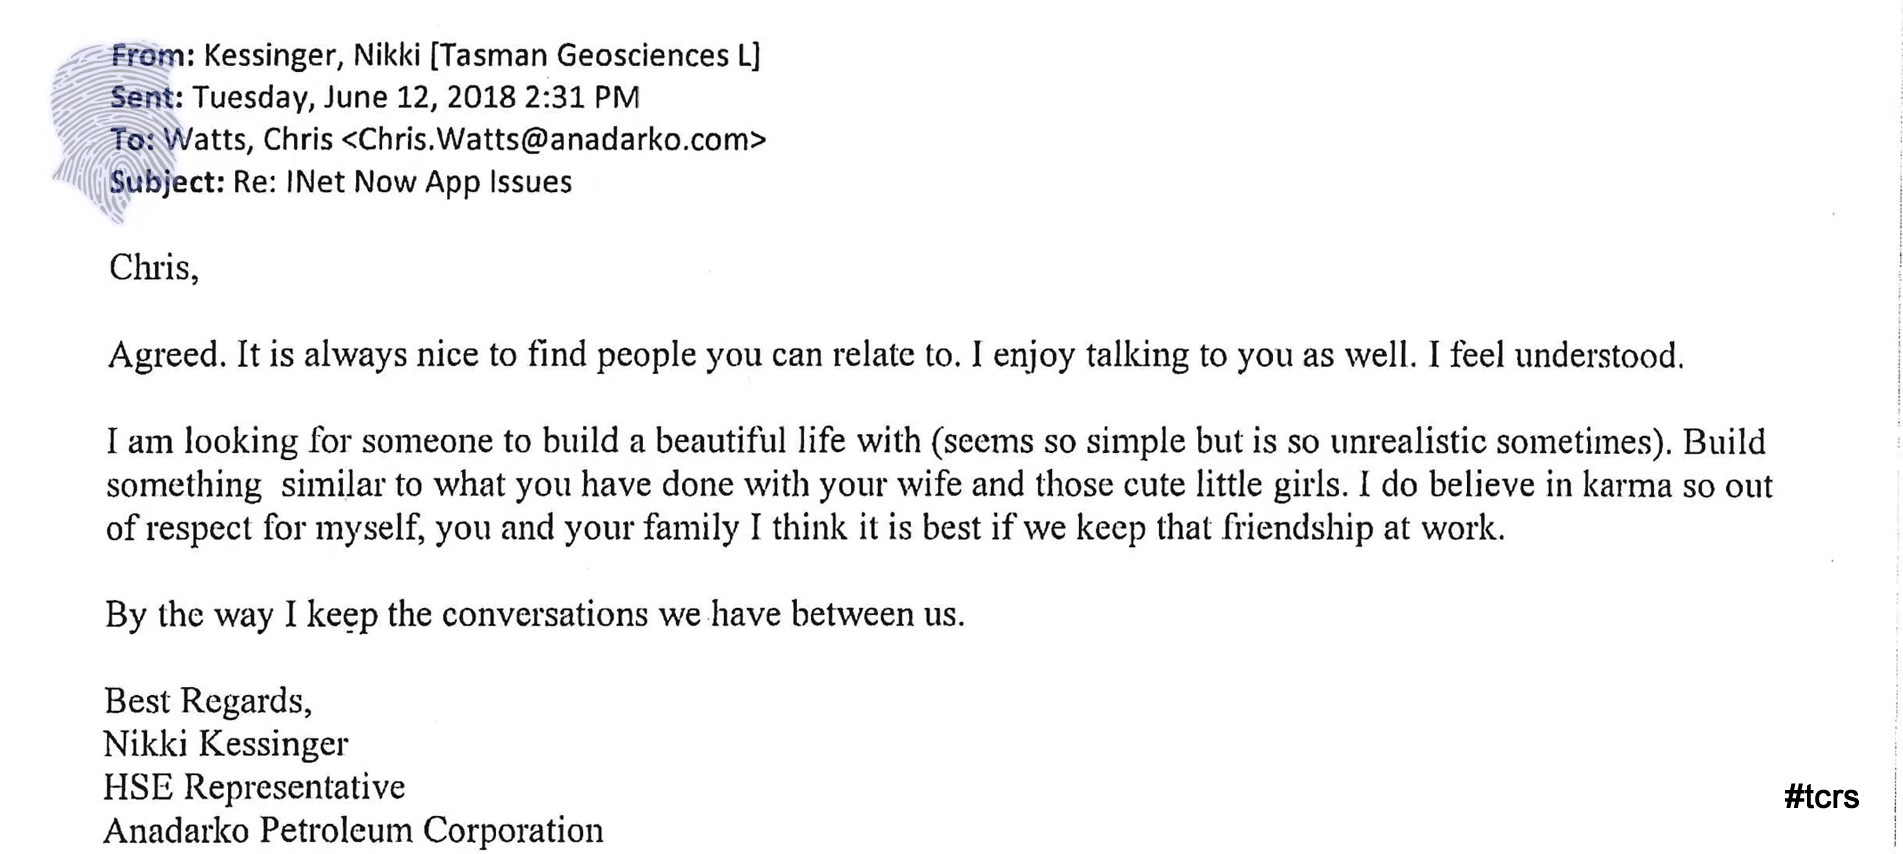
Task: Click the date Tuesday, June 12, 2018
Action: pyautogui.click(x=354, y=98)
